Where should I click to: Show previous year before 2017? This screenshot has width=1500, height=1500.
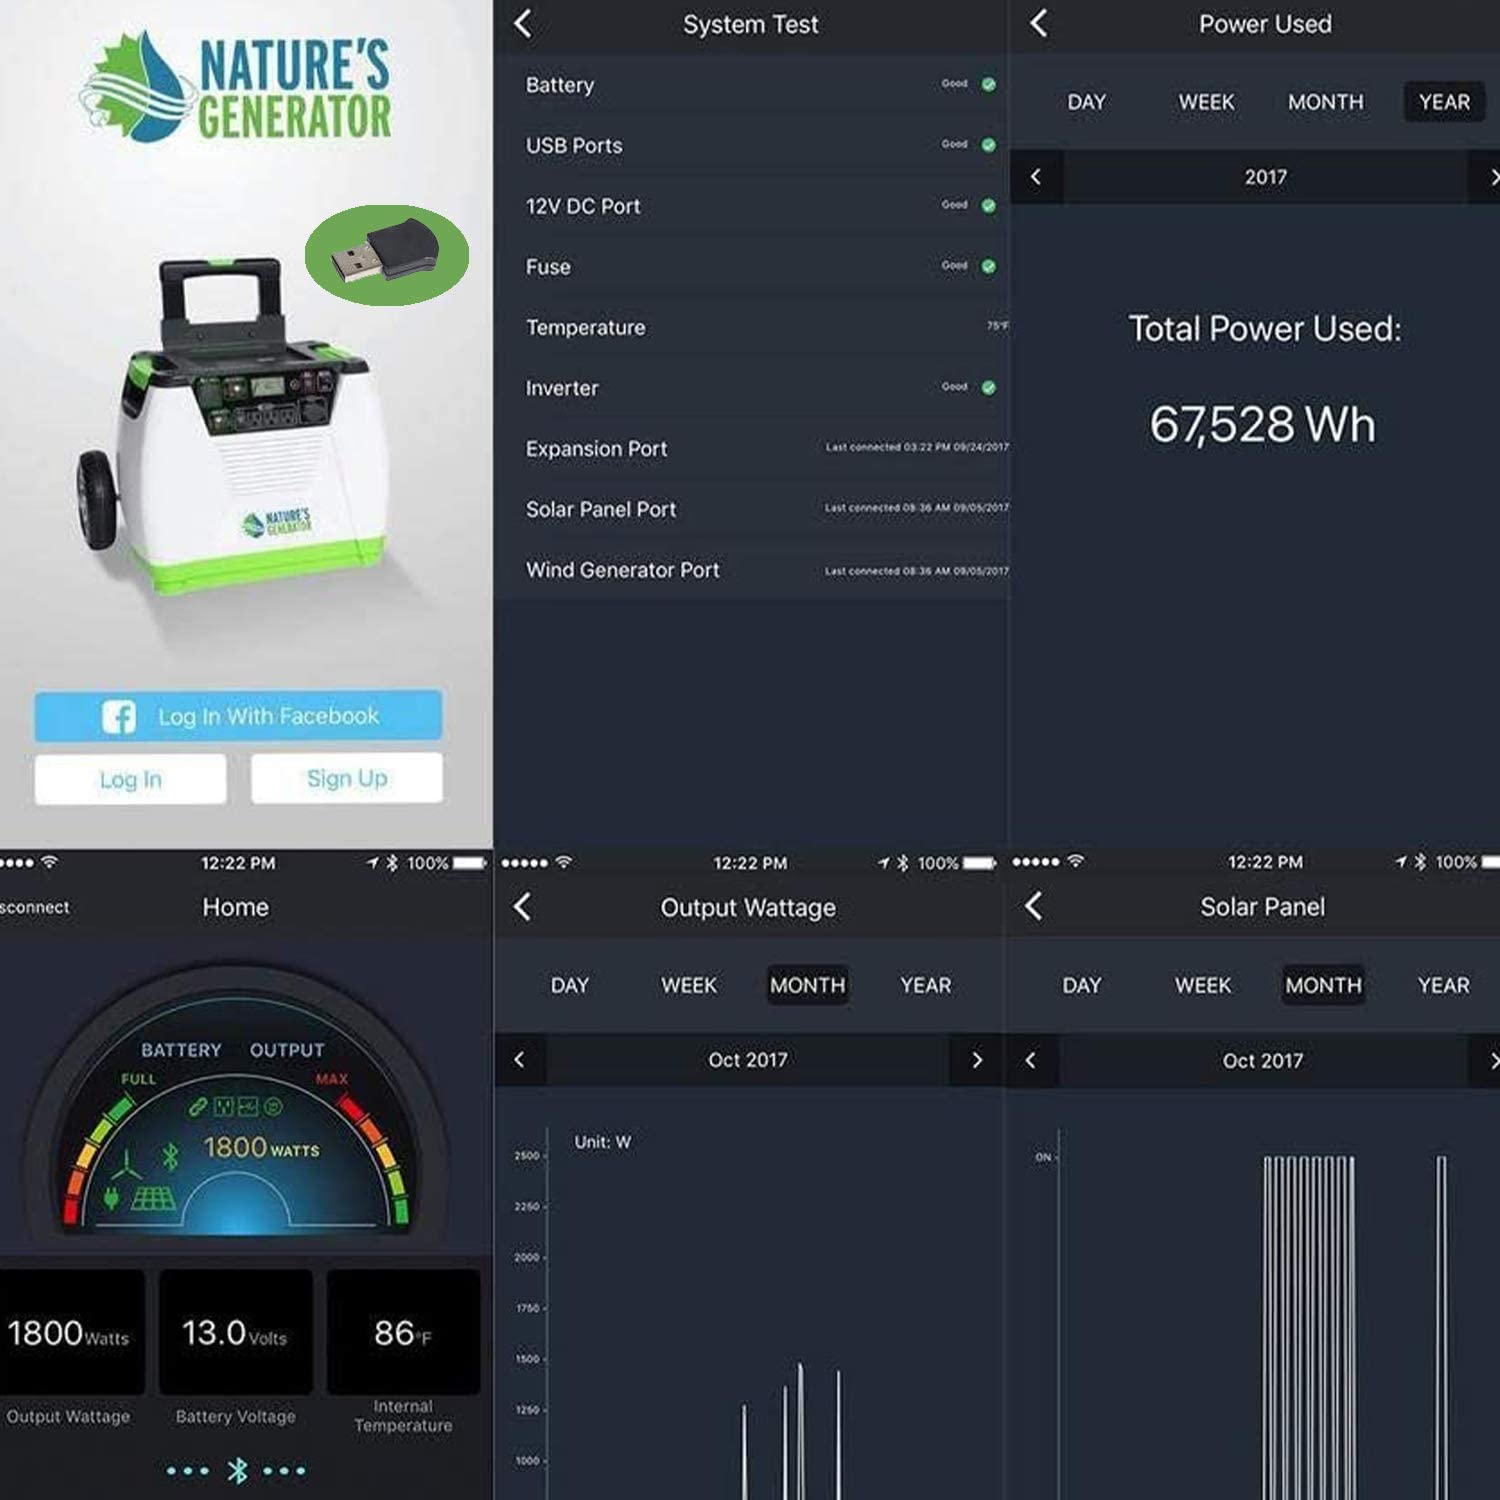(1036, 177)
